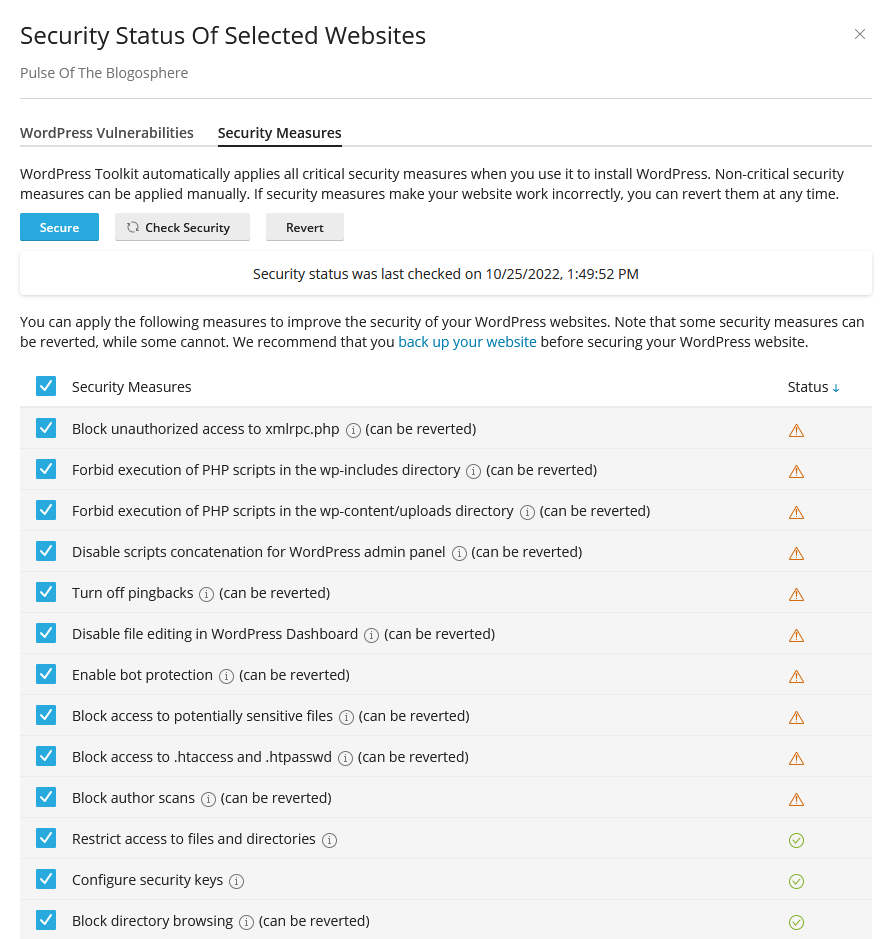Switch to WordPress Vulnerabilities tab
The image size is (886, 939).
[x=107, y=133]
